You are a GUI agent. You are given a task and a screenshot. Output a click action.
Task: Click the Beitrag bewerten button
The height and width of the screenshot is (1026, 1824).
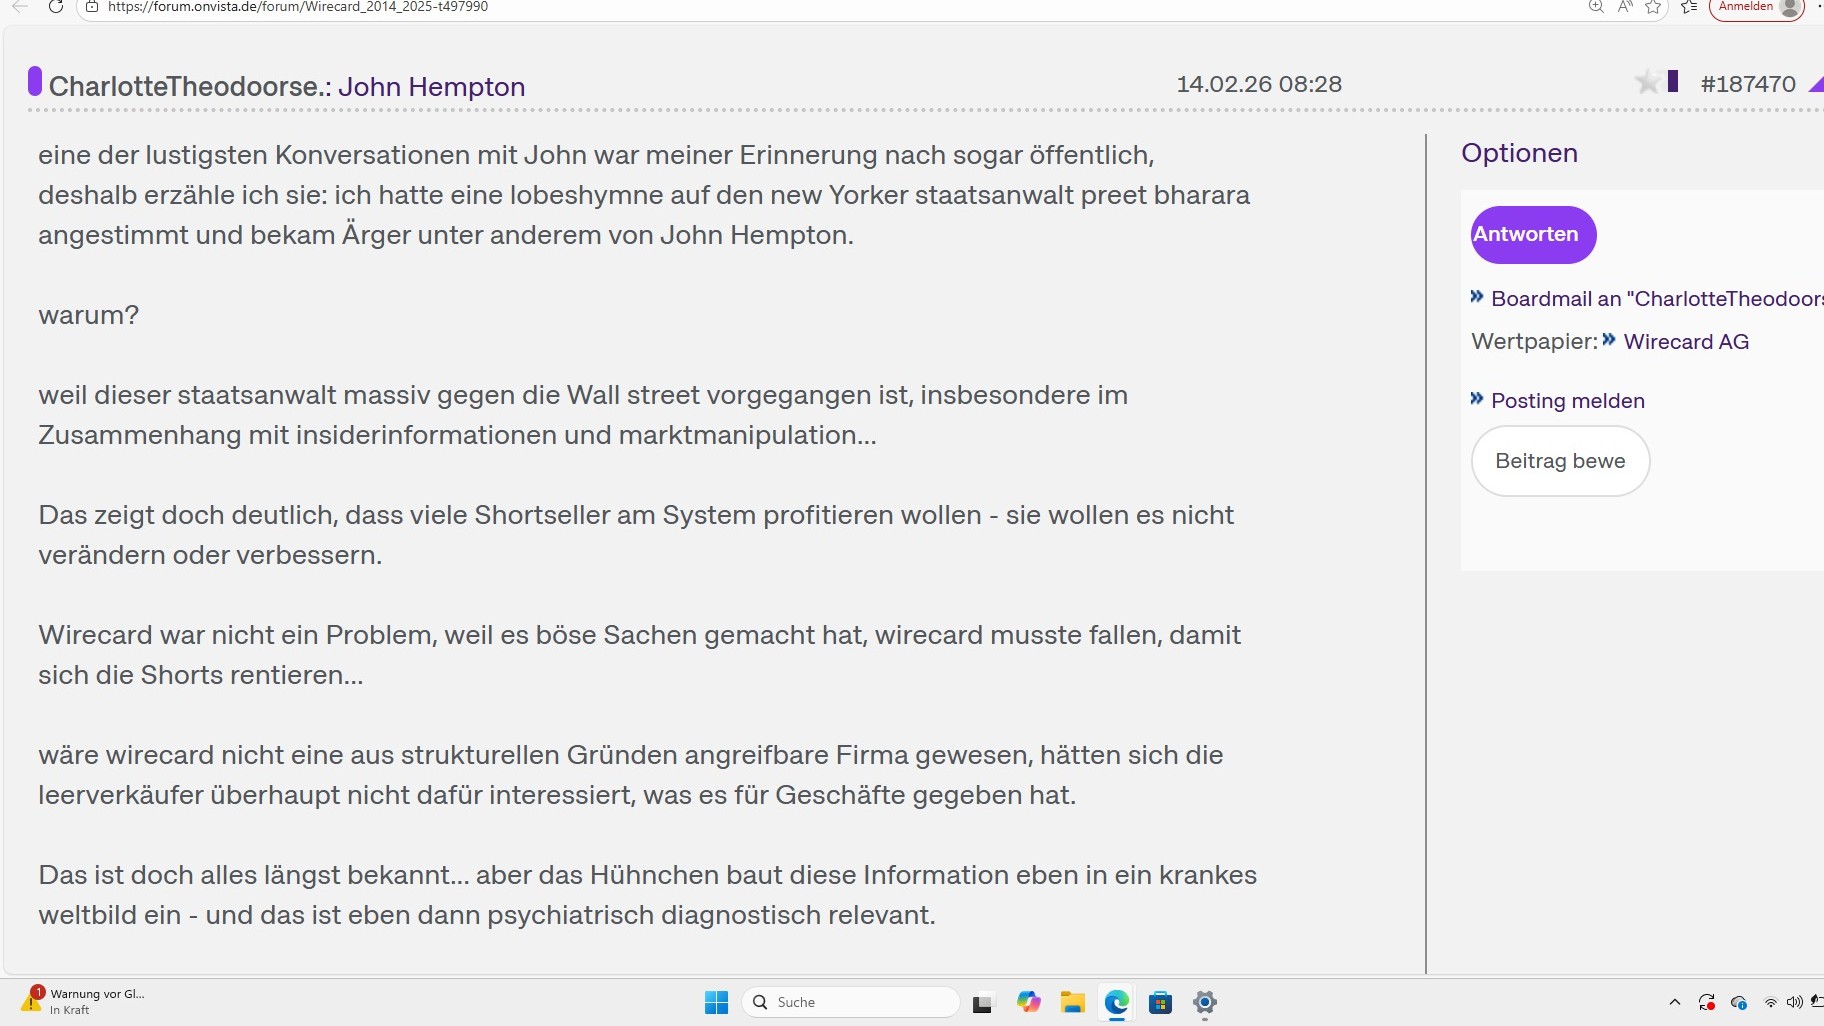point(1560,461)
